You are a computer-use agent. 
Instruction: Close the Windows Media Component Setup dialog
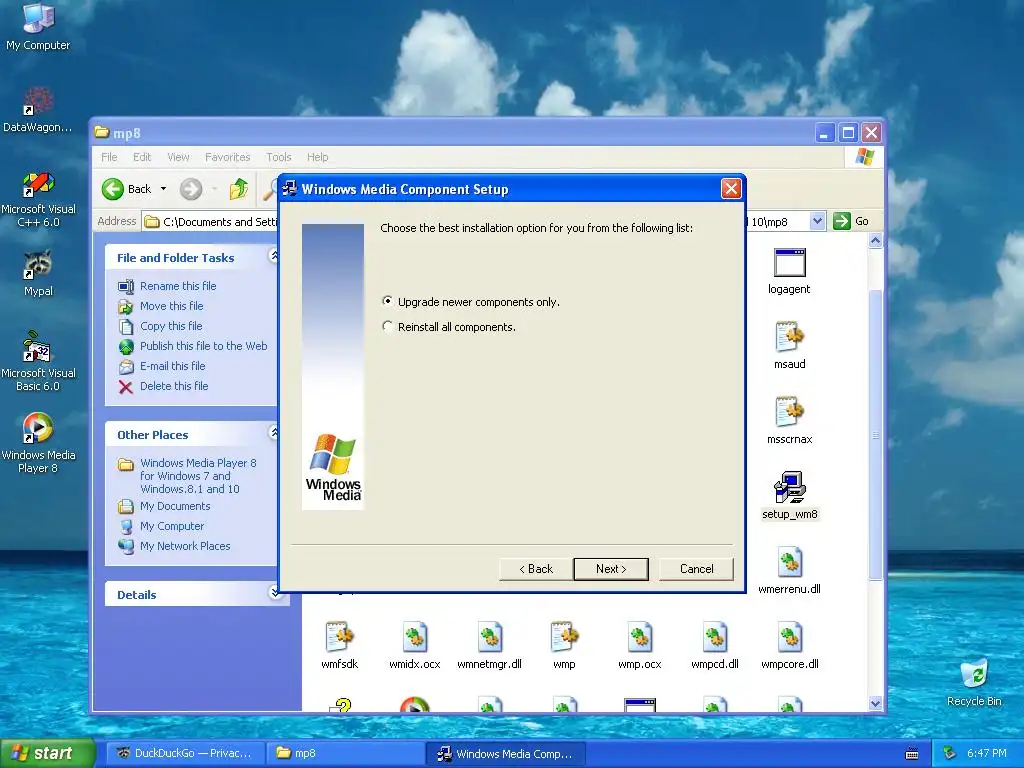point(731,189)
